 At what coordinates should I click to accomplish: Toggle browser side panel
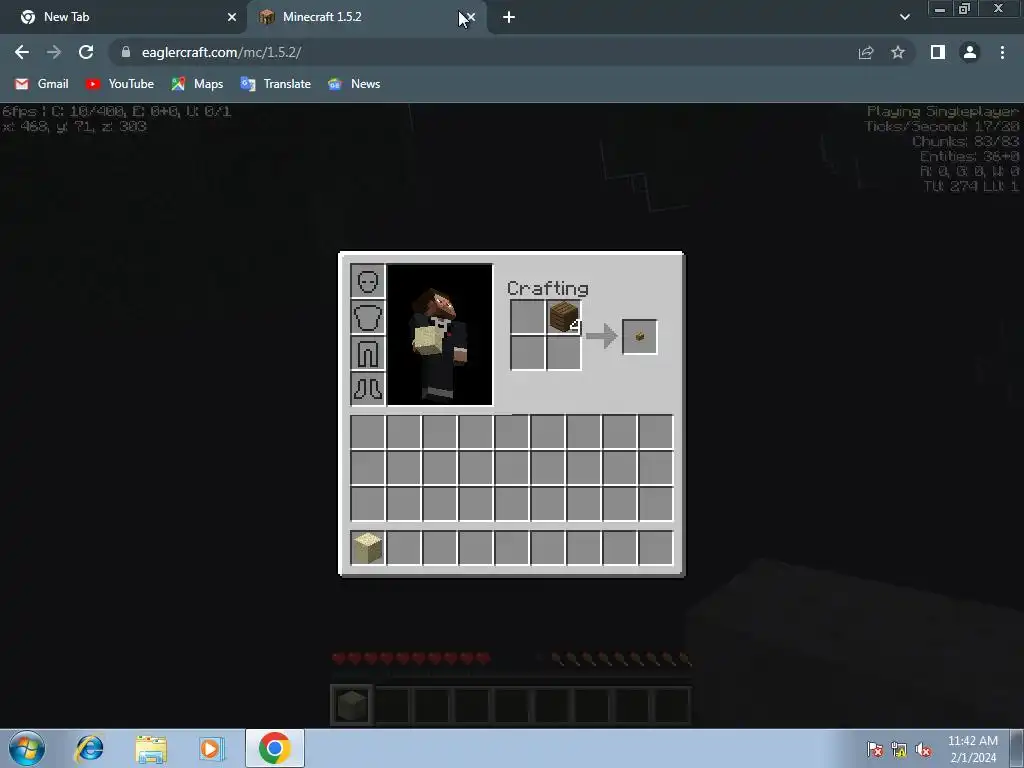pyautogui.click(x=938, y=52)
